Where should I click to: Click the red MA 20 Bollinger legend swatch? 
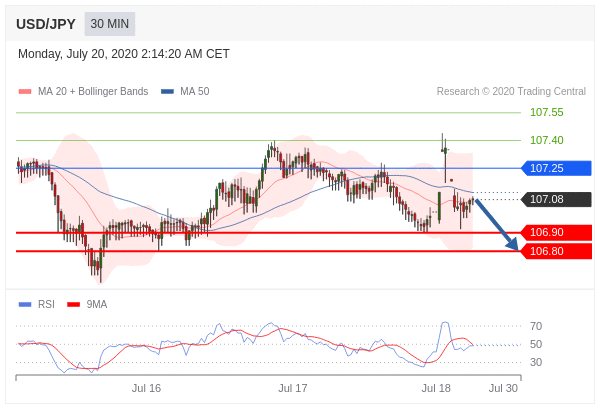click(x=25, y=92)
